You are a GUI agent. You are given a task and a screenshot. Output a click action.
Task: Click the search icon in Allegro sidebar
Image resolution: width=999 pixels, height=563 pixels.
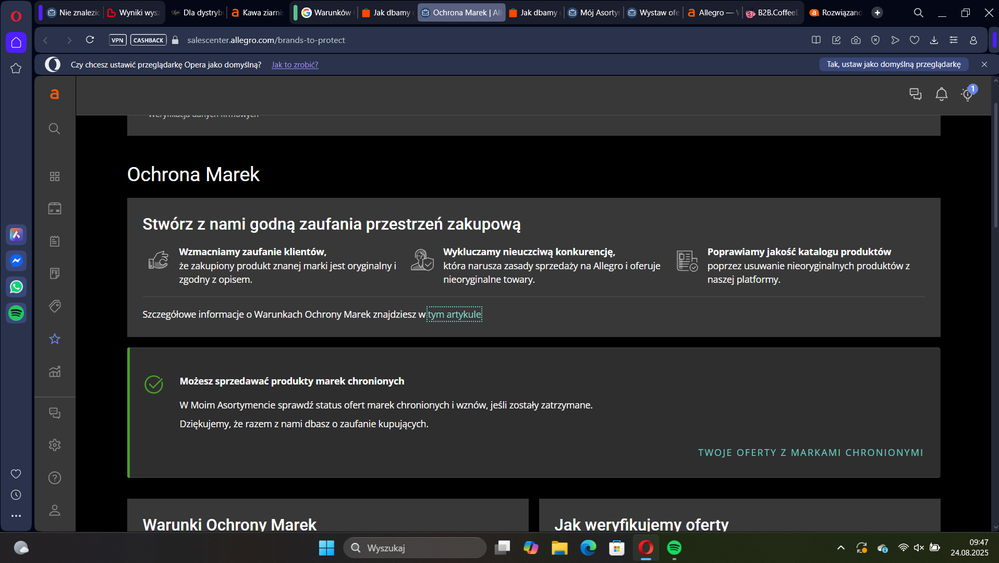tap(55, 129)
